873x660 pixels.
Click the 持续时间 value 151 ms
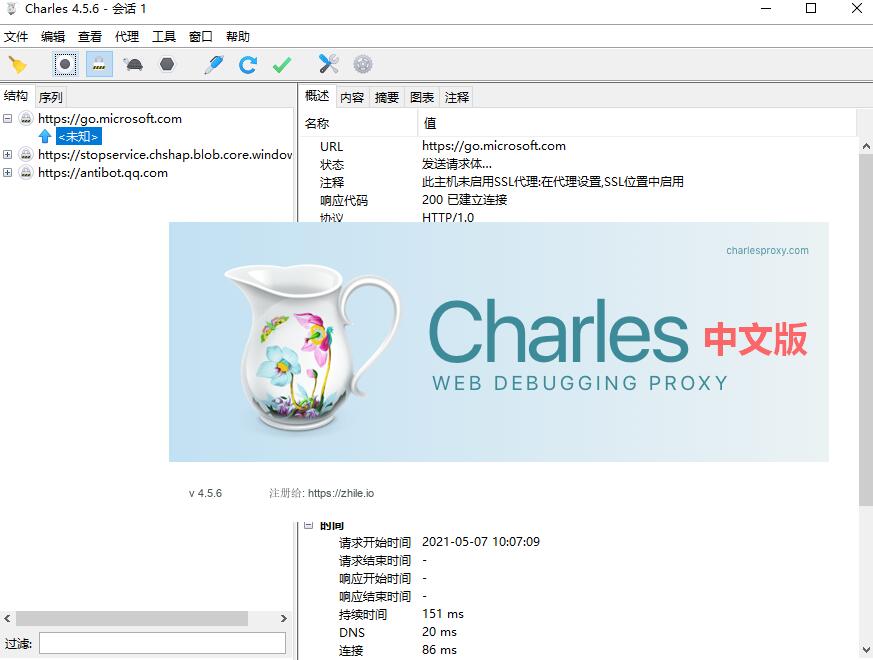click(443, 614)
